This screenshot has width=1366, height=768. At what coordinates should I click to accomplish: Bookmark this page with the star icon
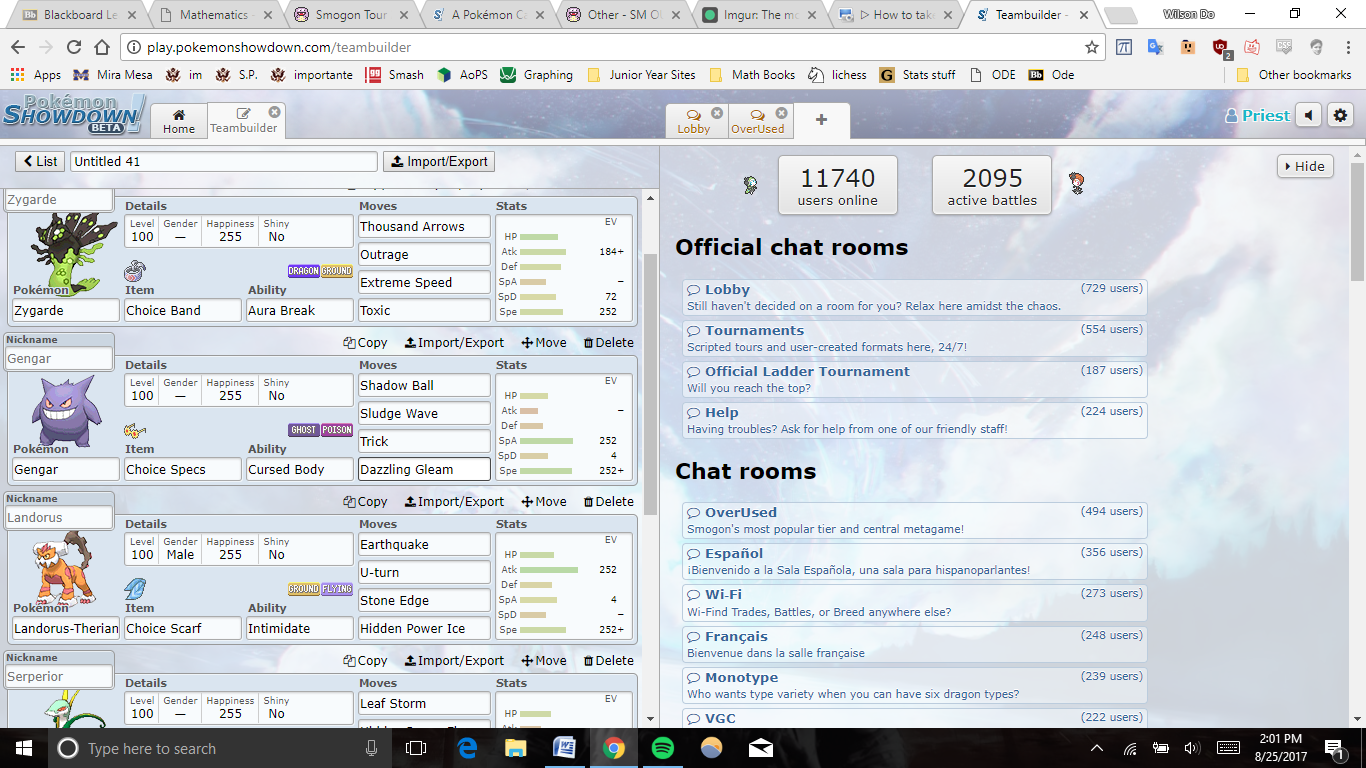[1091, 47]
